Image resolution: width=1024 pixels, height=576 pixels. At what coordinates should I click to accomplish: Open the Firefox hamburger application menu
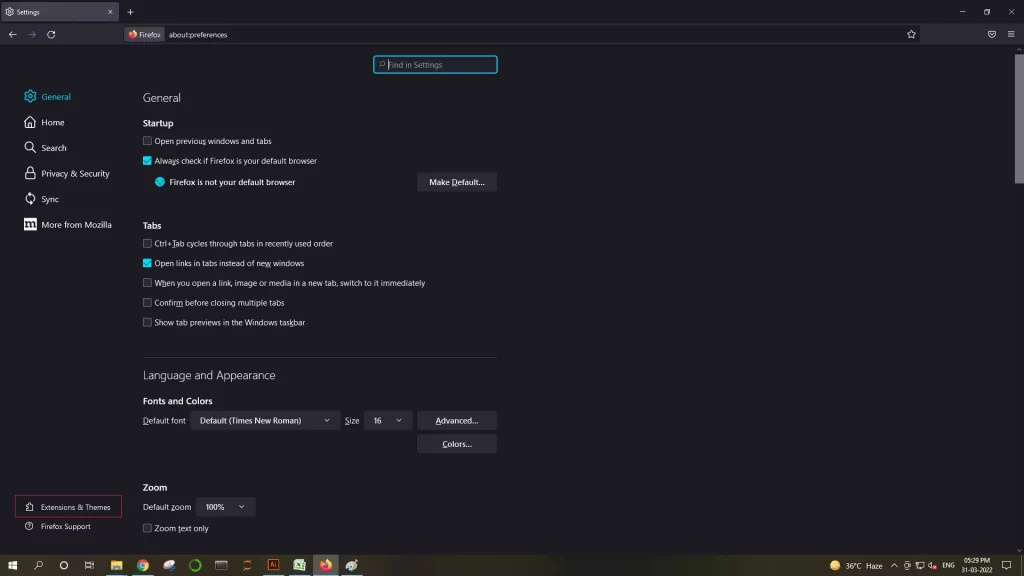point(1011,35)
